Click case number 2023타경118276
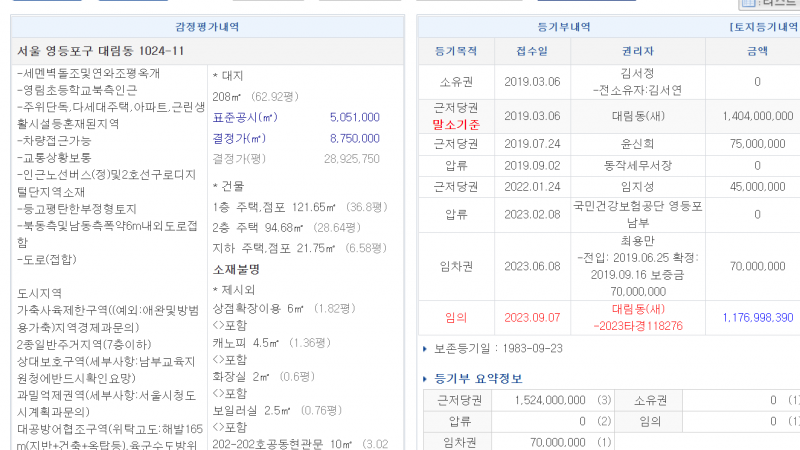The image size is (800, 450). click(x=637, y=325)
